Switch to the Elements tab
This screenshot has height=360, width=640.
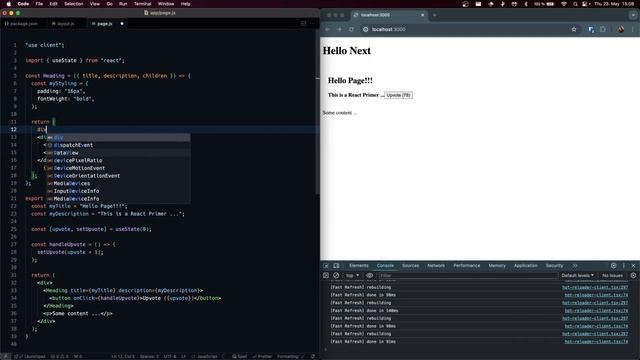[x=359, y=266]
